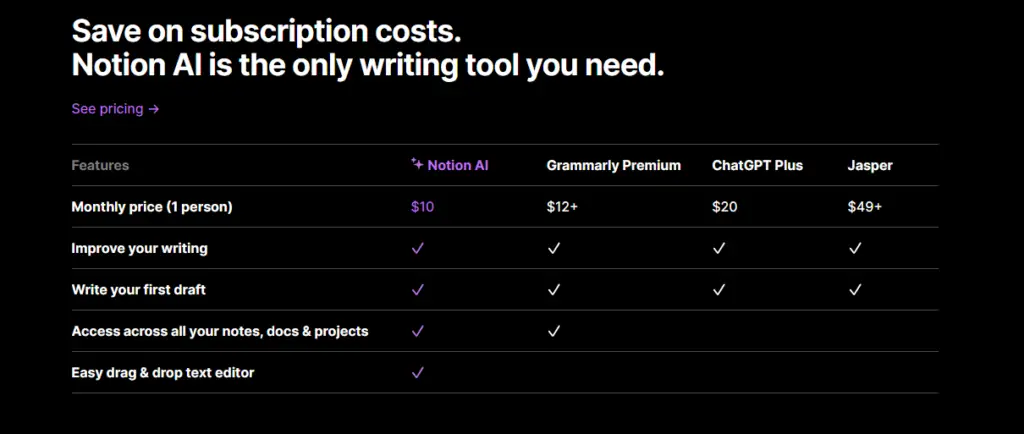The width and height of the screenshot is (1024, 434).
Task: Click the Notion AI sparkle icon
Action: 417,164
